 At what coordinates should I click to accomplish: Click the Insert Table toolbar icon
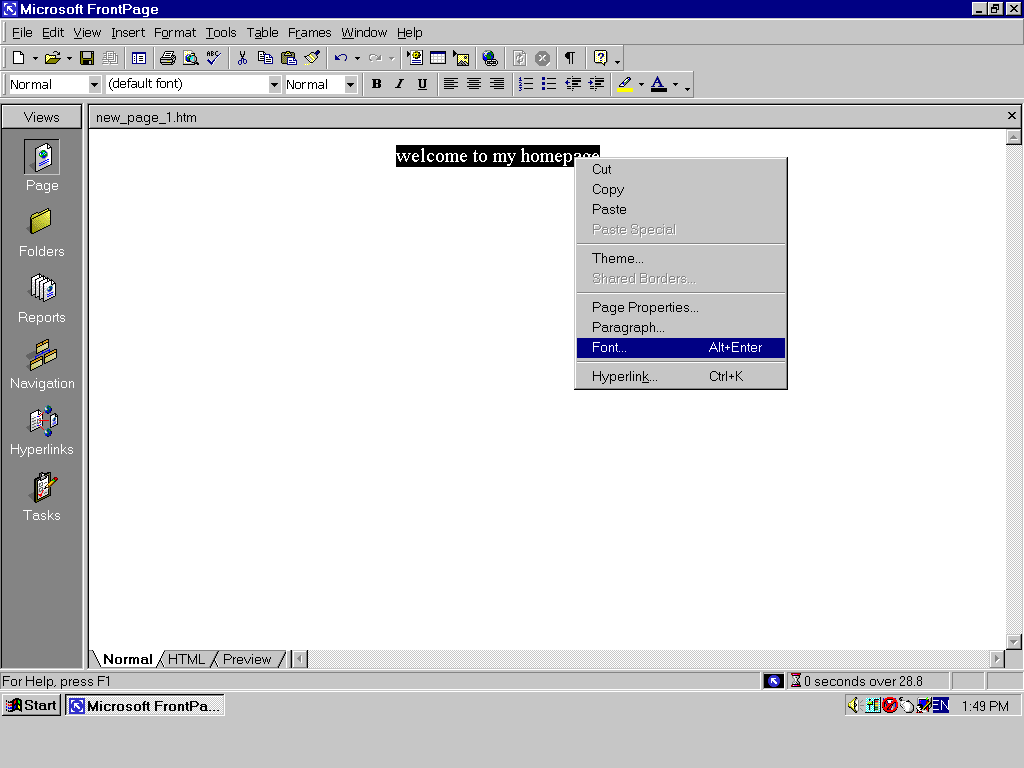click(x=438, y=58)
